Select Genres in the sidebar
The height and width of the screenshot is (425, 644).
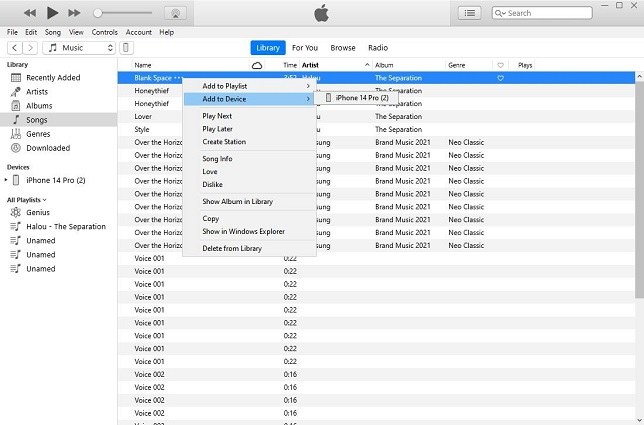[58, 134]
